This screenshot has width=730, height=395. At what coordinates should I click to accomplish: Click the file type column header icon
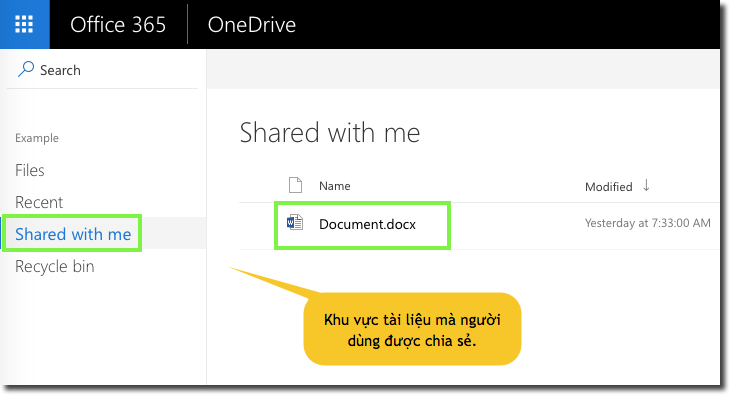tap(295, 185)
